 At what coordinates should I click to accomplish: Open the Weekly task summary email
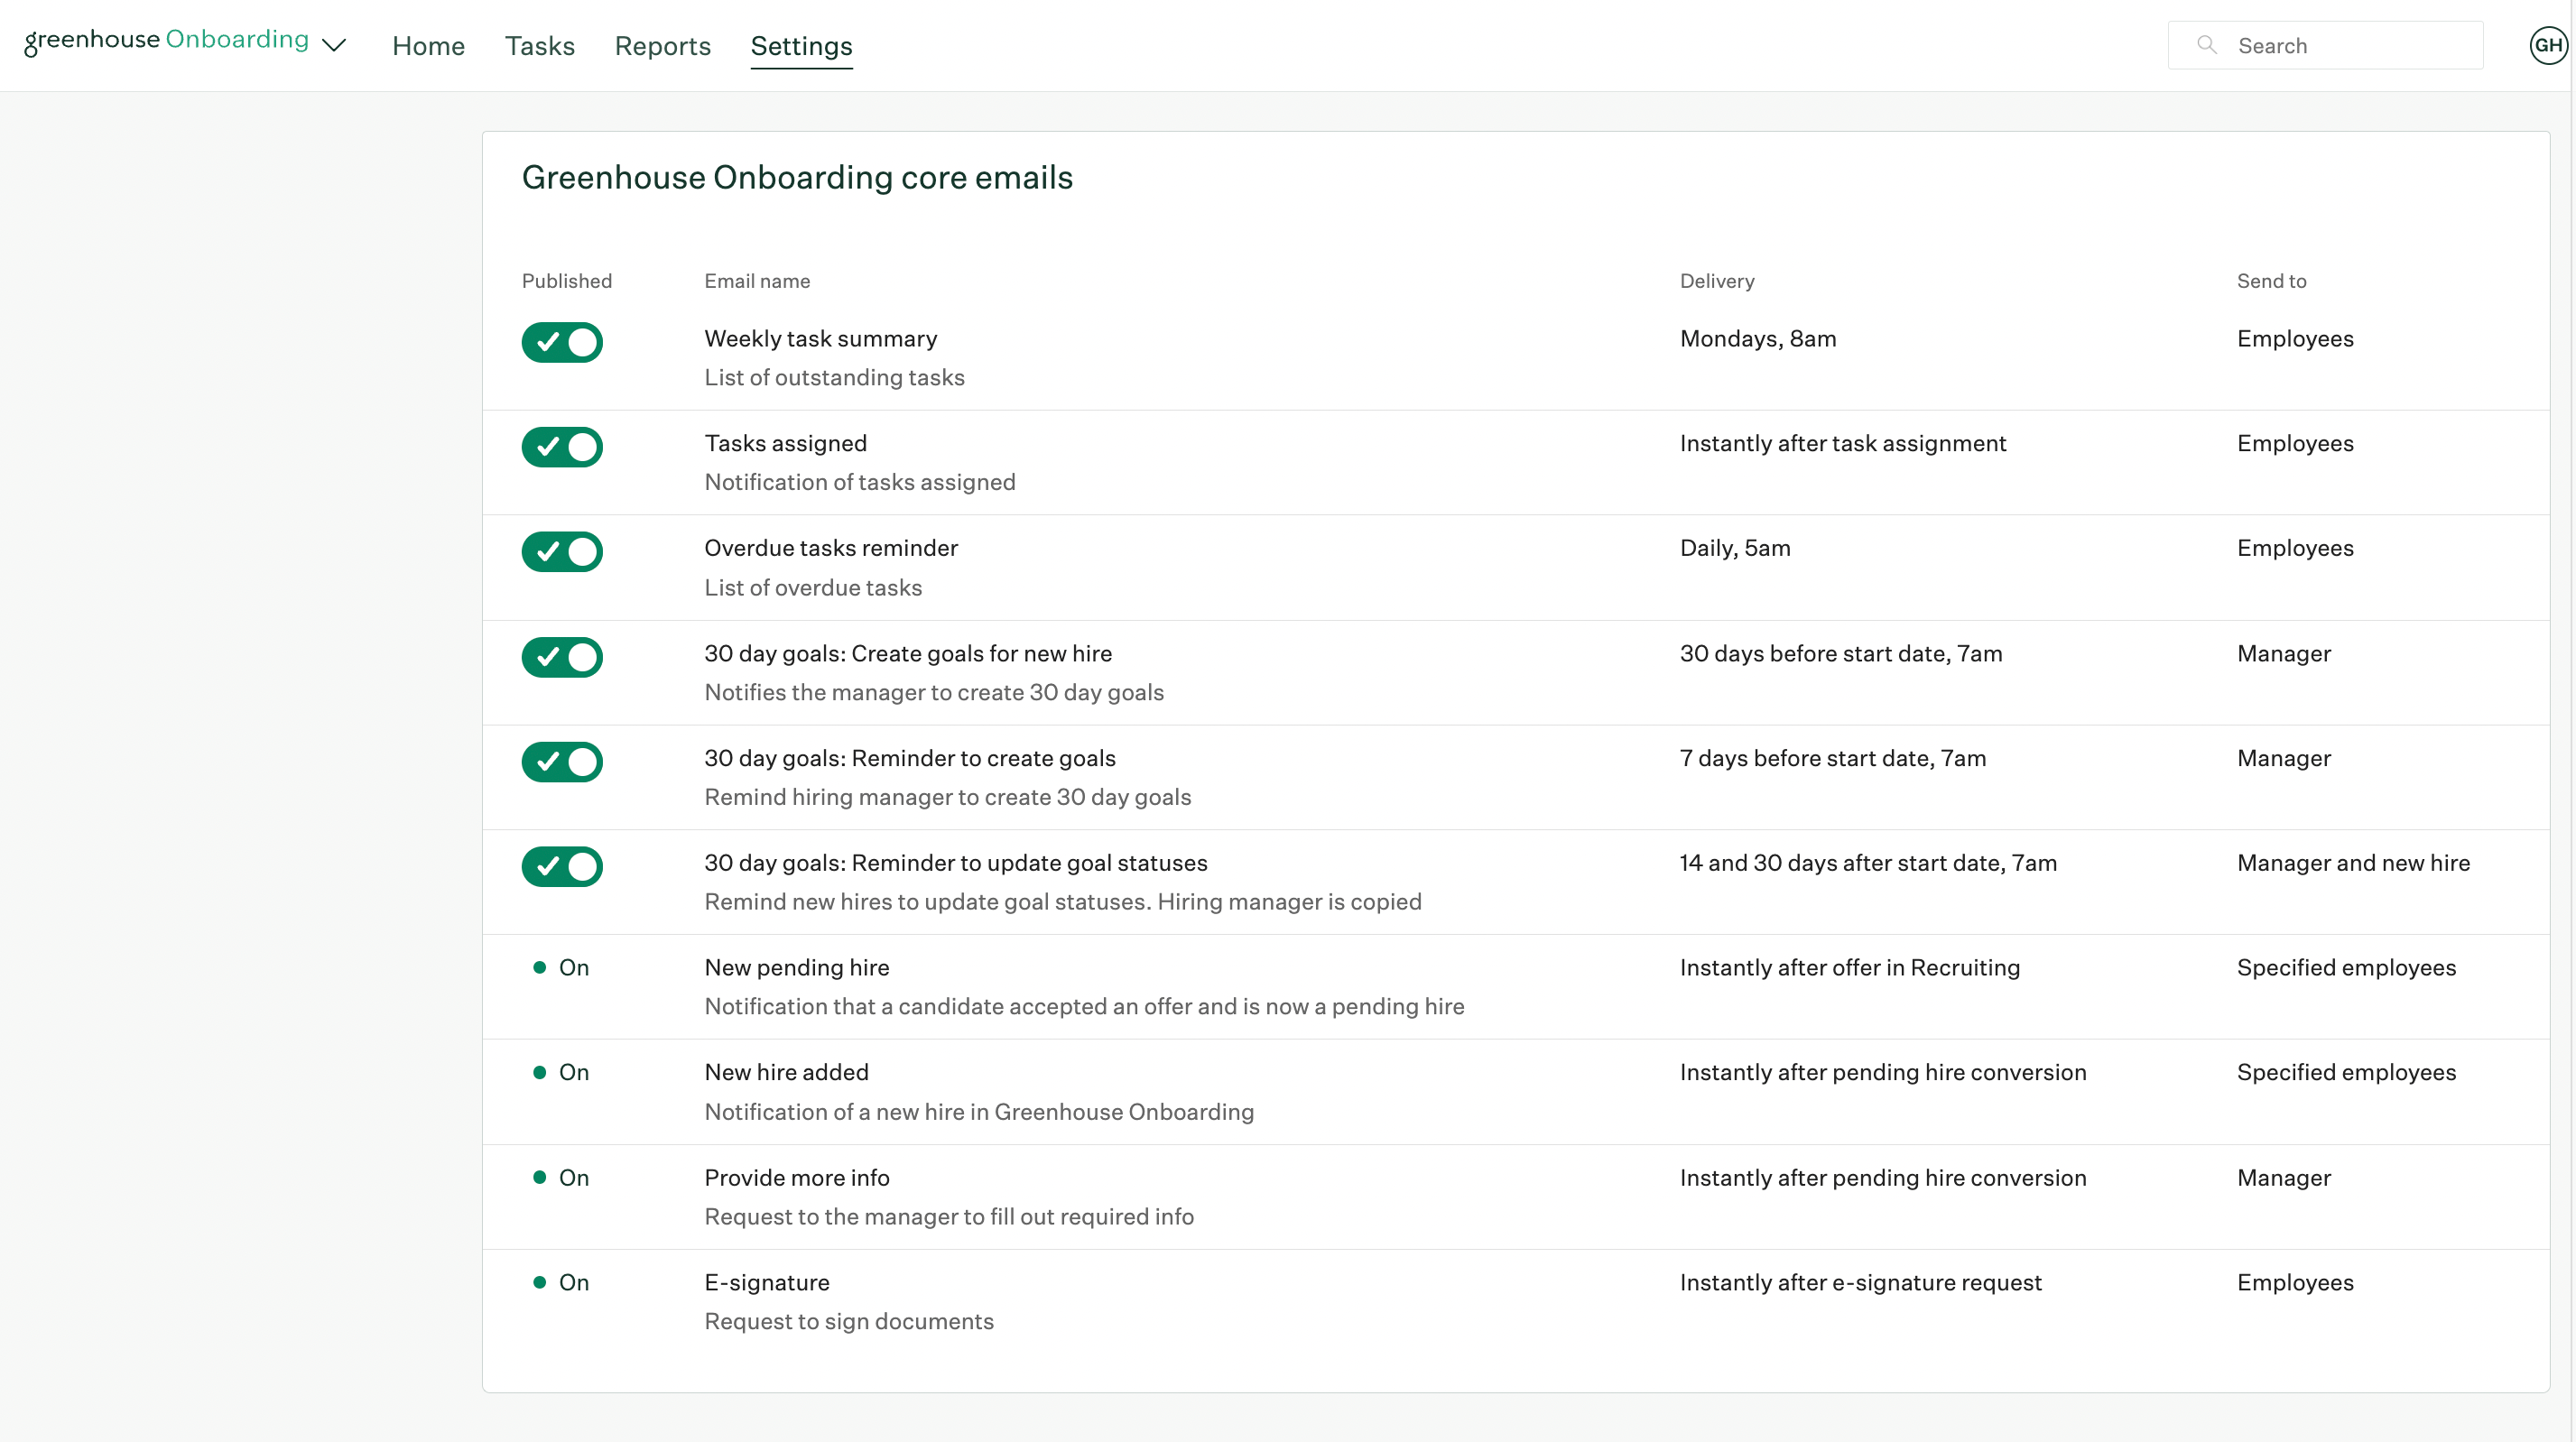821,339
